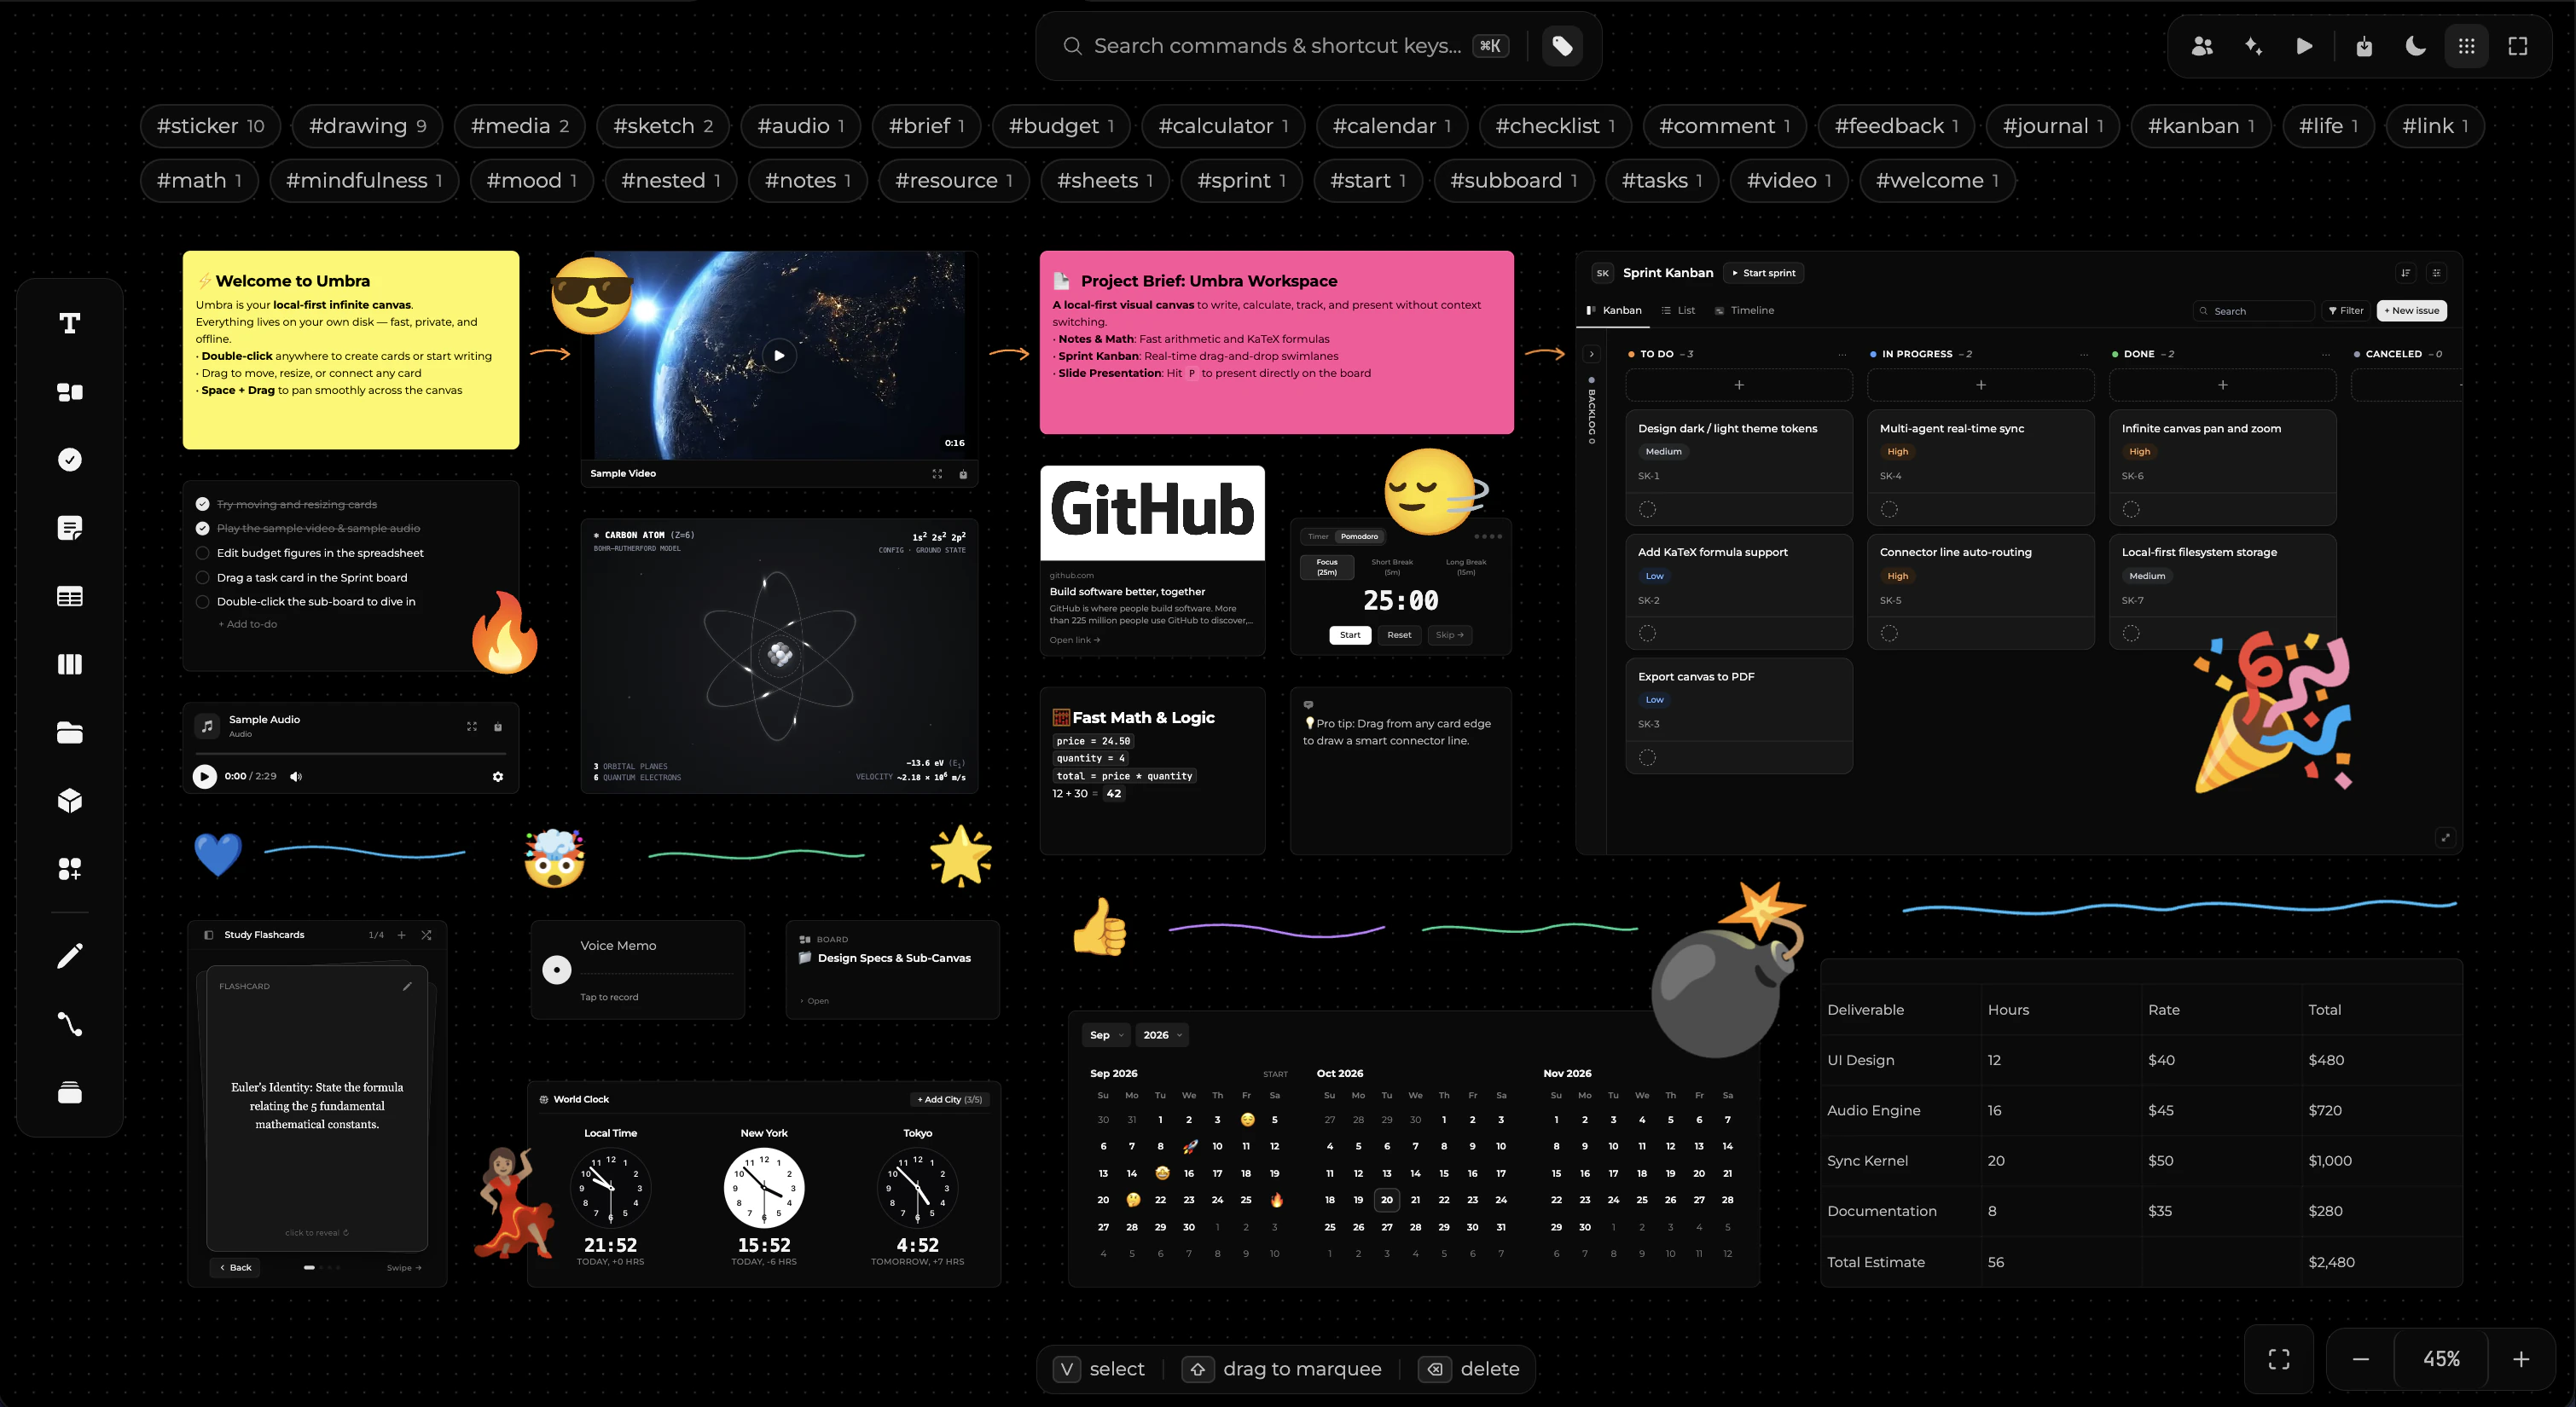Image resolution: width=2576 pixels, height=1407 pixels.
Task: Open the sort icon in Sprint Kanban header
Action: pyautogui.click(x=2405, y=273)
